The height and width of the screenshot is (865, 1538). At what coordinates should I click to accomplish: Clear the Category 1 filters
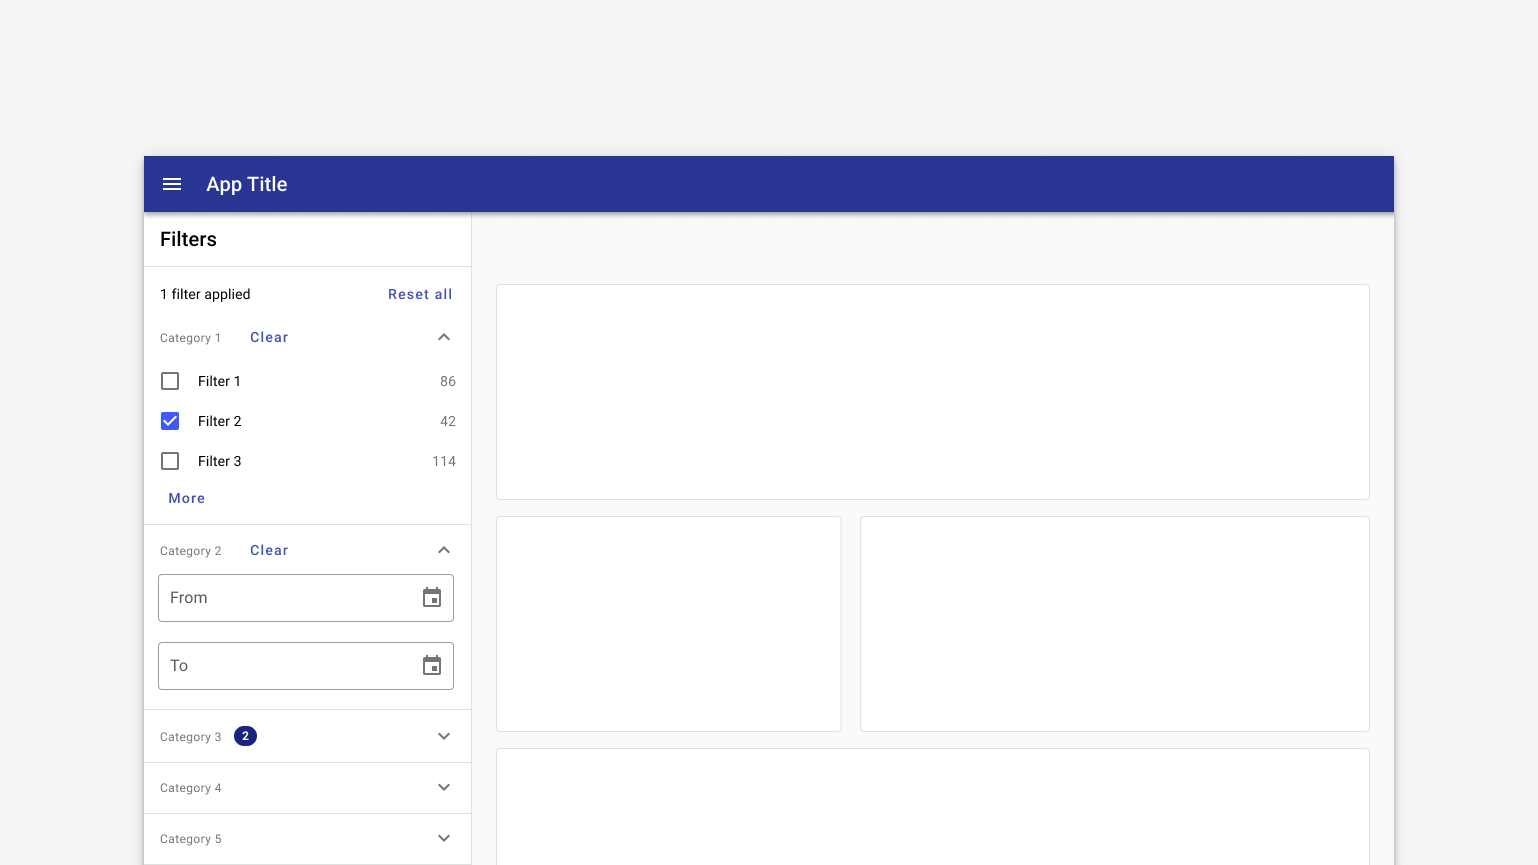coord(269,337)
